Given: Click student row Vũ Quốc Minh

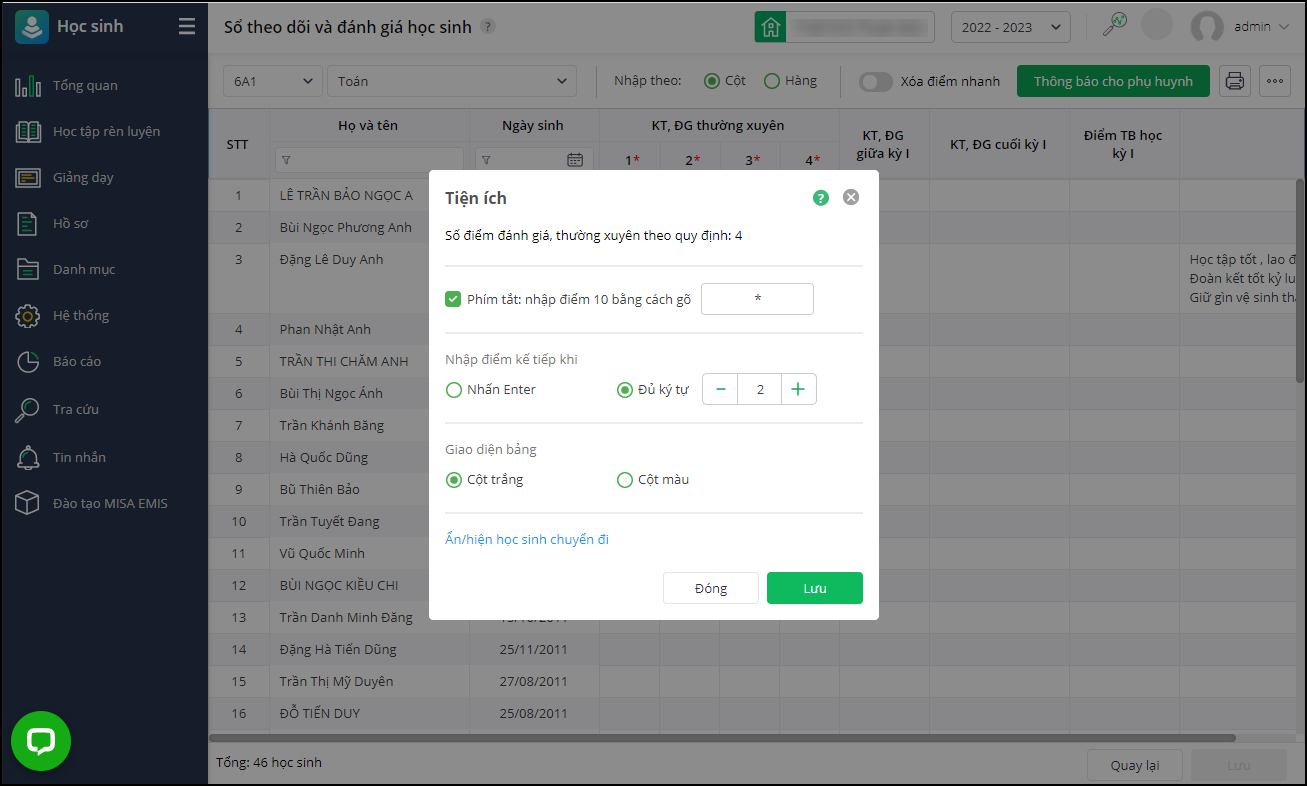Looking at the screenshot, I should (x=322, y=554).
